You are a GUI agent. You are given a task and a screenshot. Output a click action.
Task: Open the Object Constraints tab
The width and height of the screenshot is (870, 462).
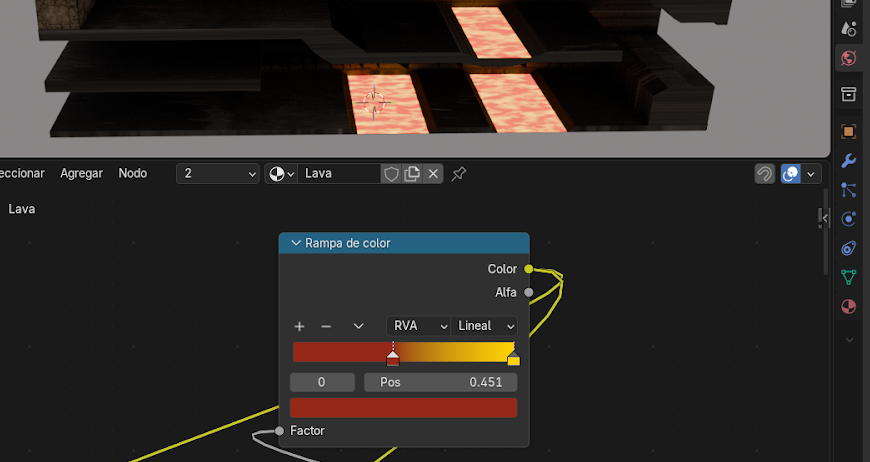pyautogui.click(x=848, y=247)
